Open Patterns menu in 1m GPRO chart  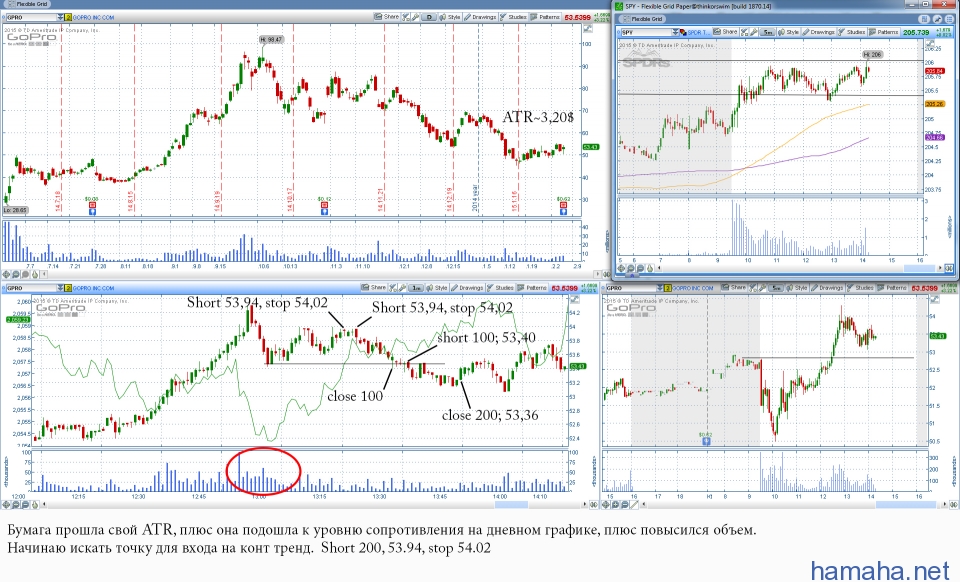coord(533,288)
